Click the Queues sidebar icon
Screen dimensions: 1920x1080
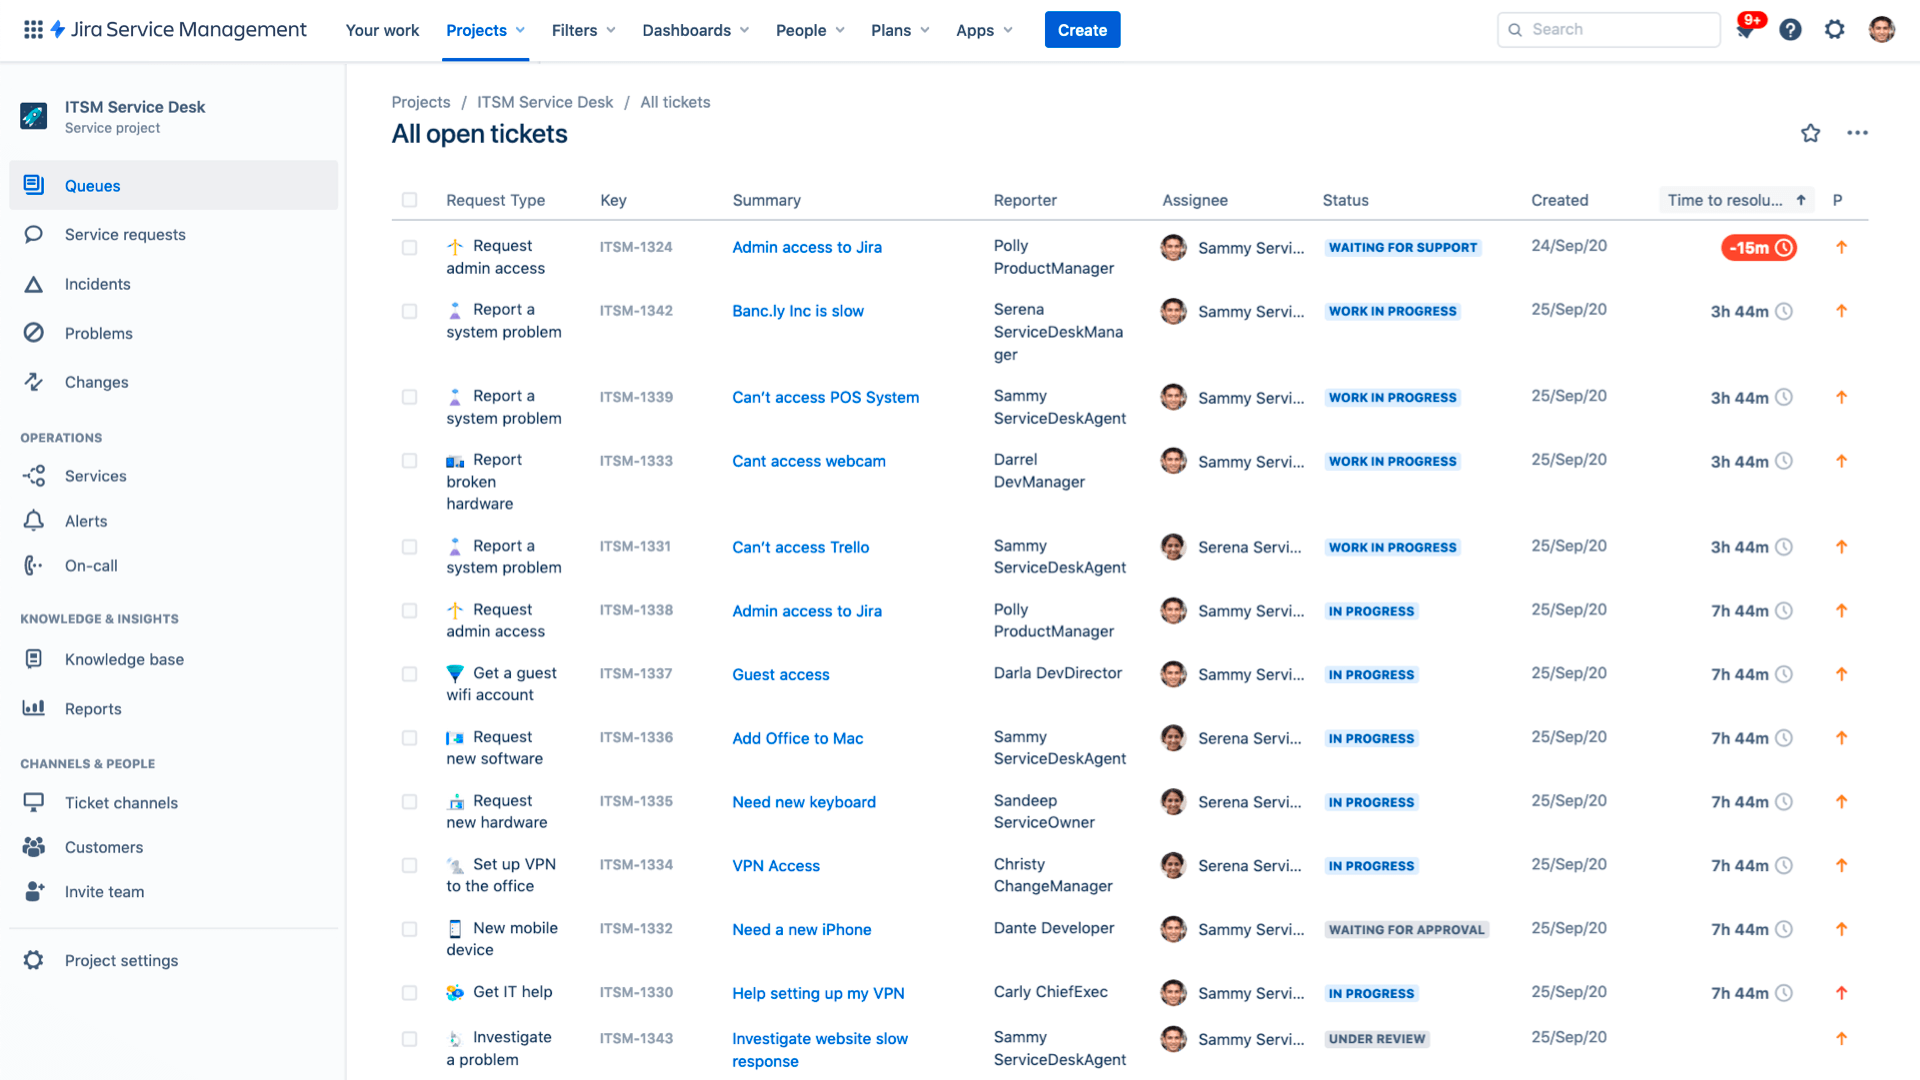[34, 185]
